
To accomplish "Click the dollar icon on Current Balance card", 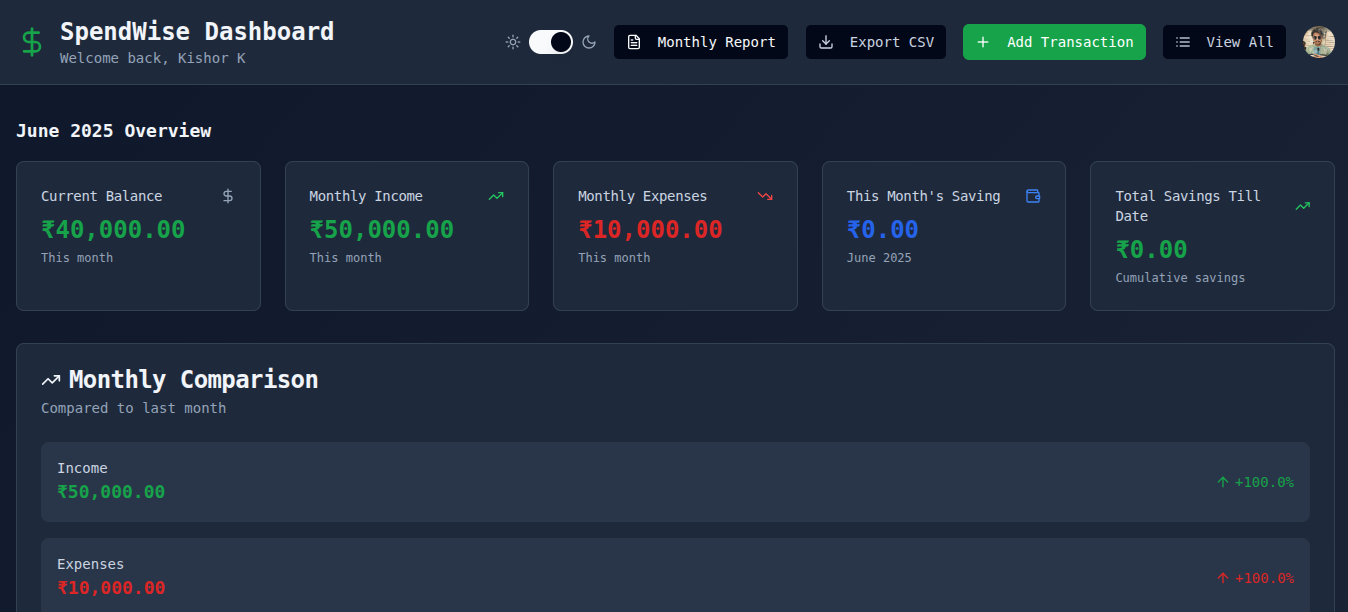I will pyautogui.click(x=228, y=196).
